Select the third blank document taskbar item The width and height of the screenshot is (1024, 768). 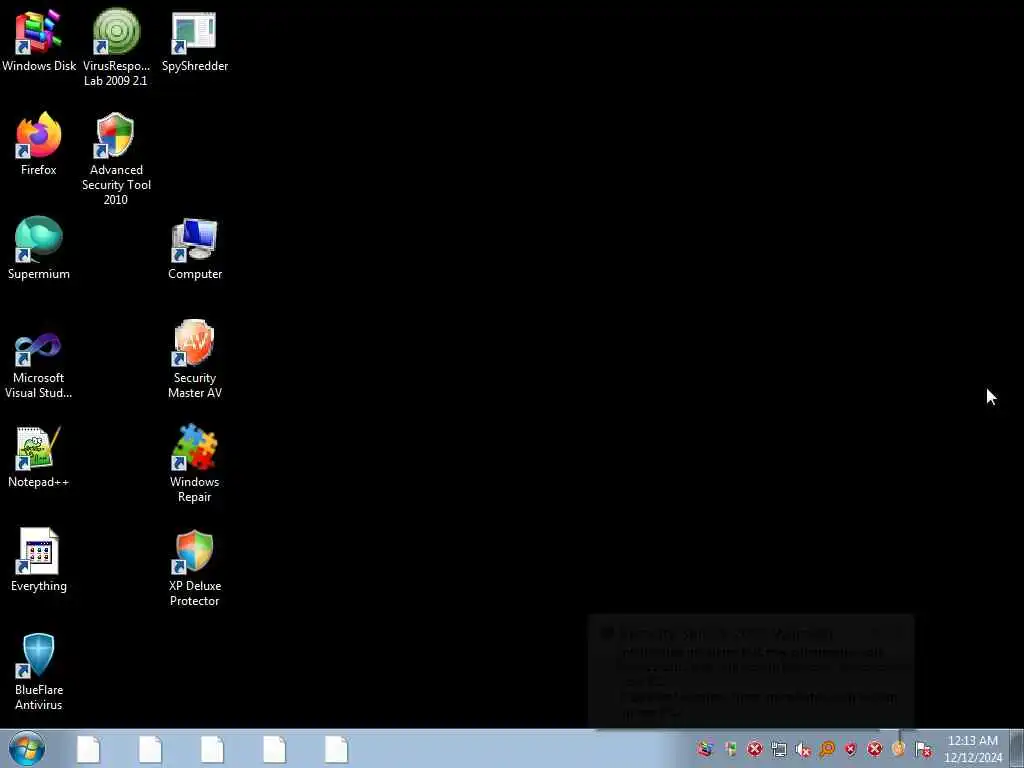pos(212,749)
